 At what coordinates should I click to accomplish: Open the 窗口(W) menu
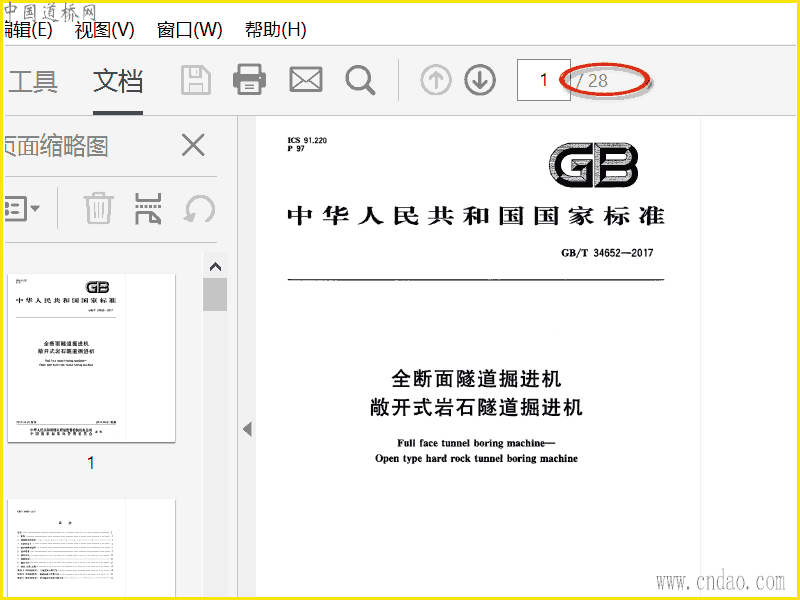pos(189,30)
